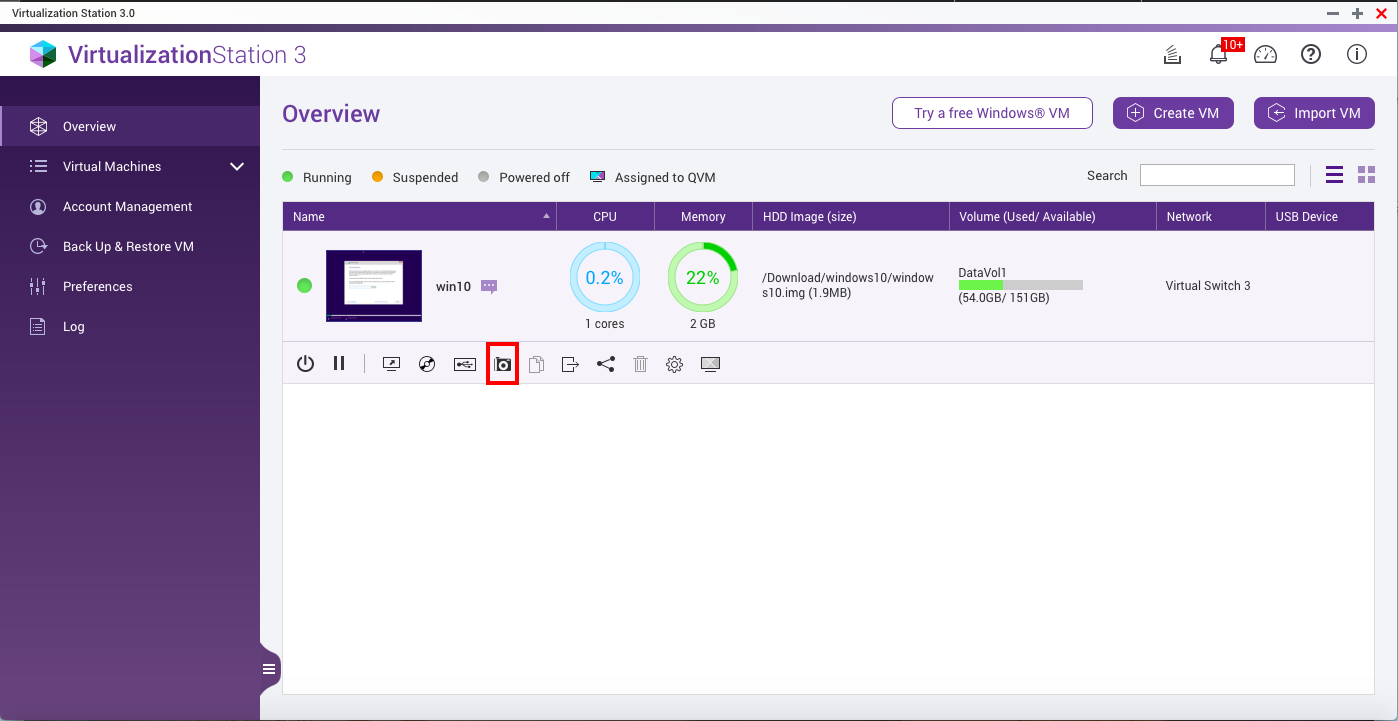Click the Network column header
This screenshot has height=721, width=1398.
pyautogui.click(x=1210, y=216)
